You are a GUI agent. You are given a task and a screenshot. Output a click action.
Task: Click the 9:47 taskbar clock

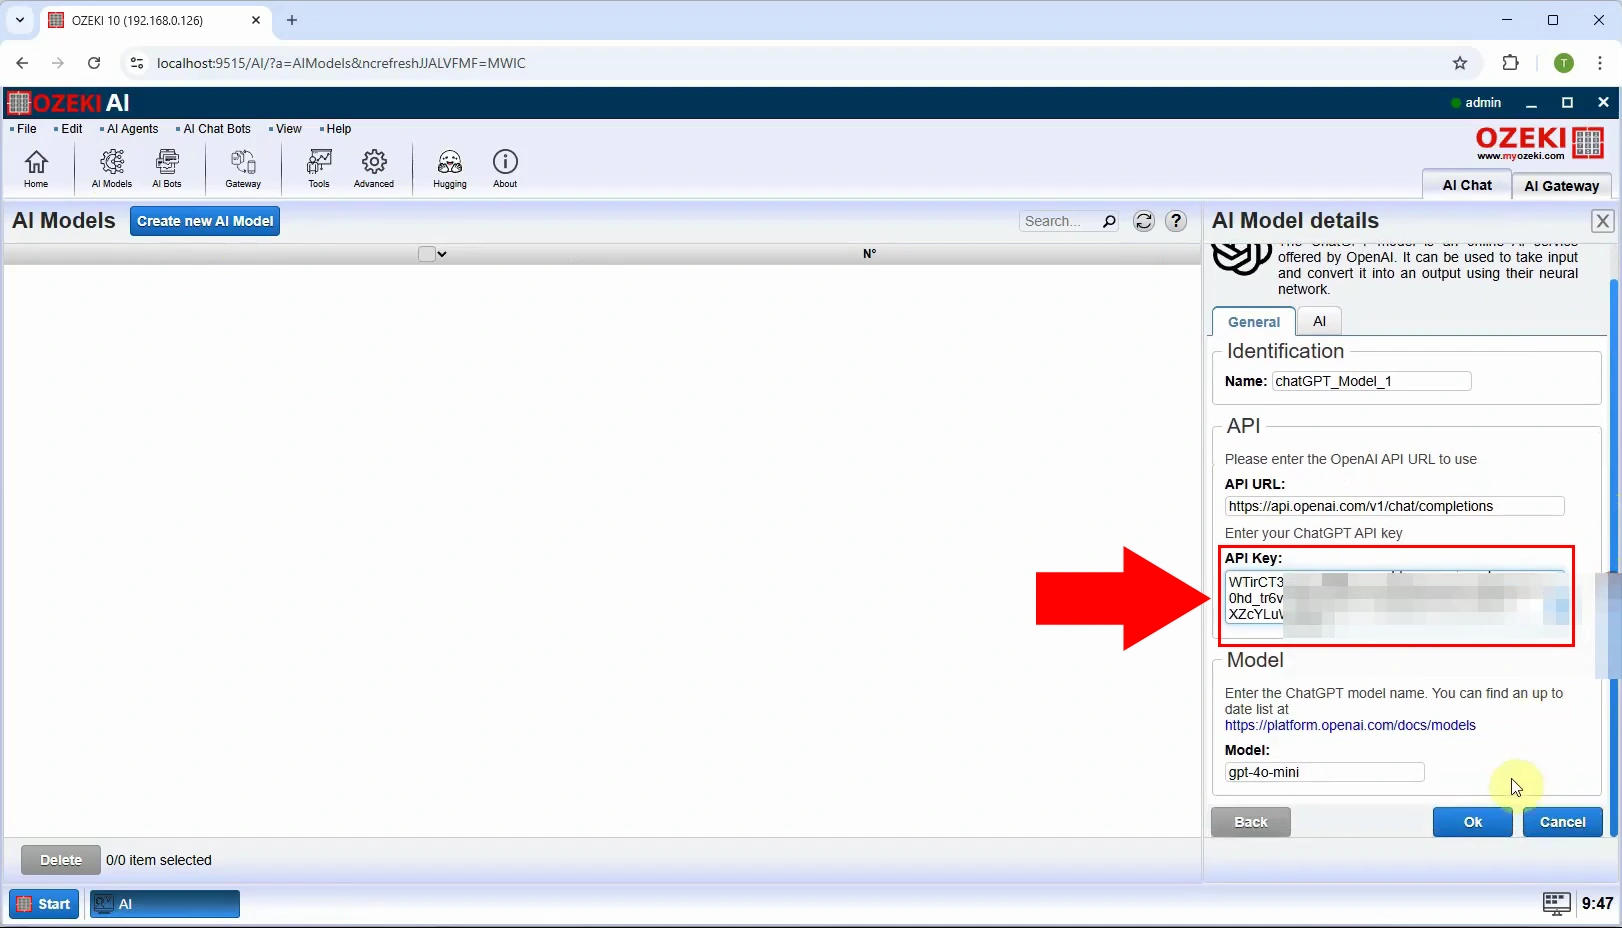point(1597,904)
